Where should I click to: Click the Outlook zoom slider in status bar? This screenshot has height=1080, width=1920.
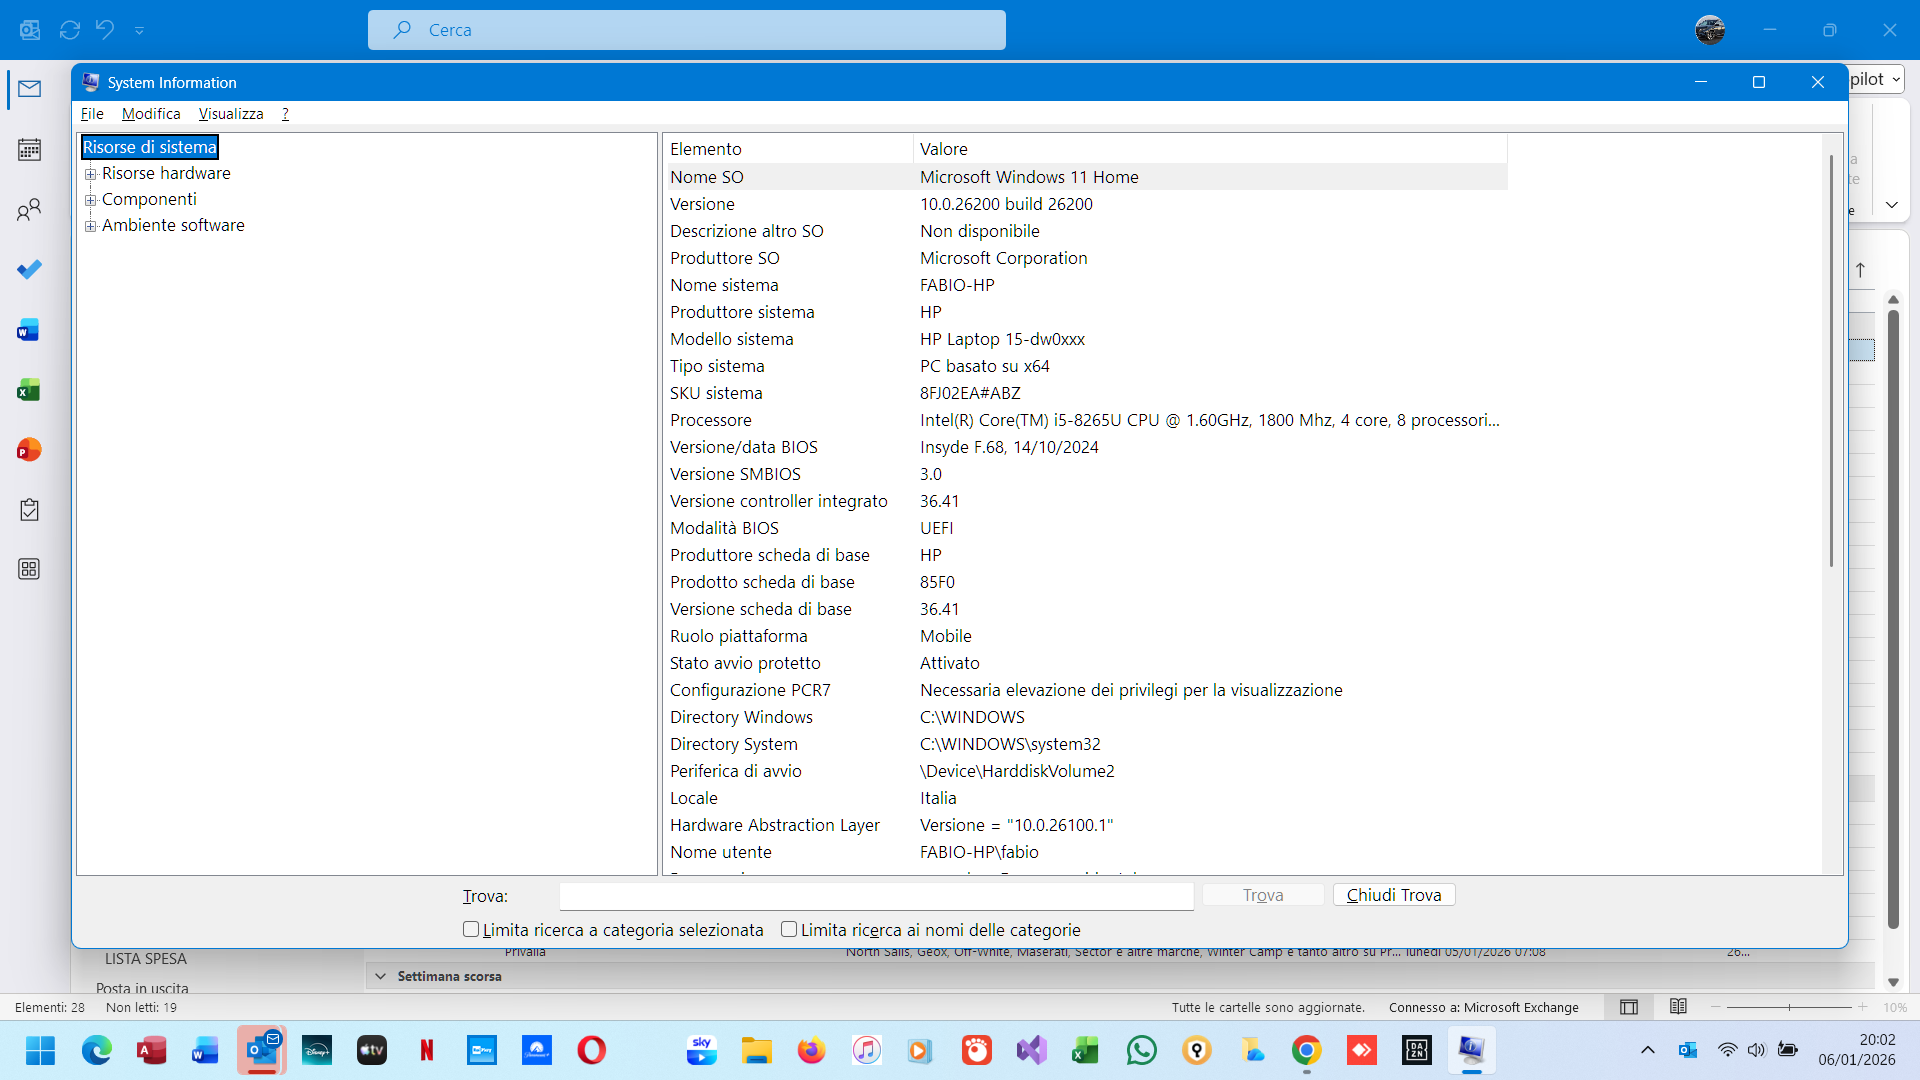click(1788, 1007)
